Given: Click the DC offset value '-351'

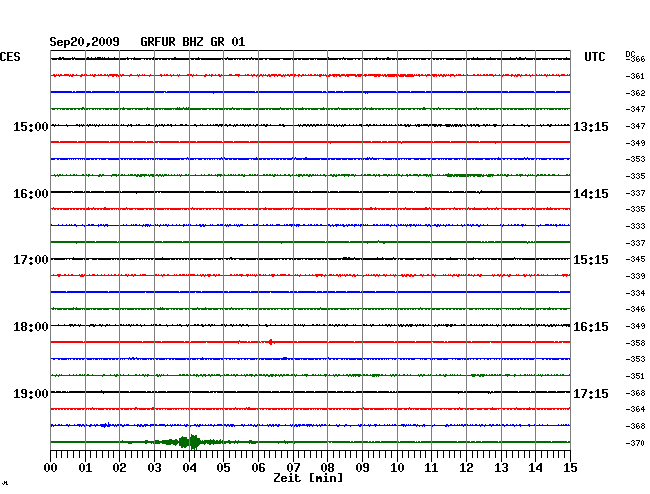Looking at the screenshot, I should pyautogui.click(x=635, y=376).
